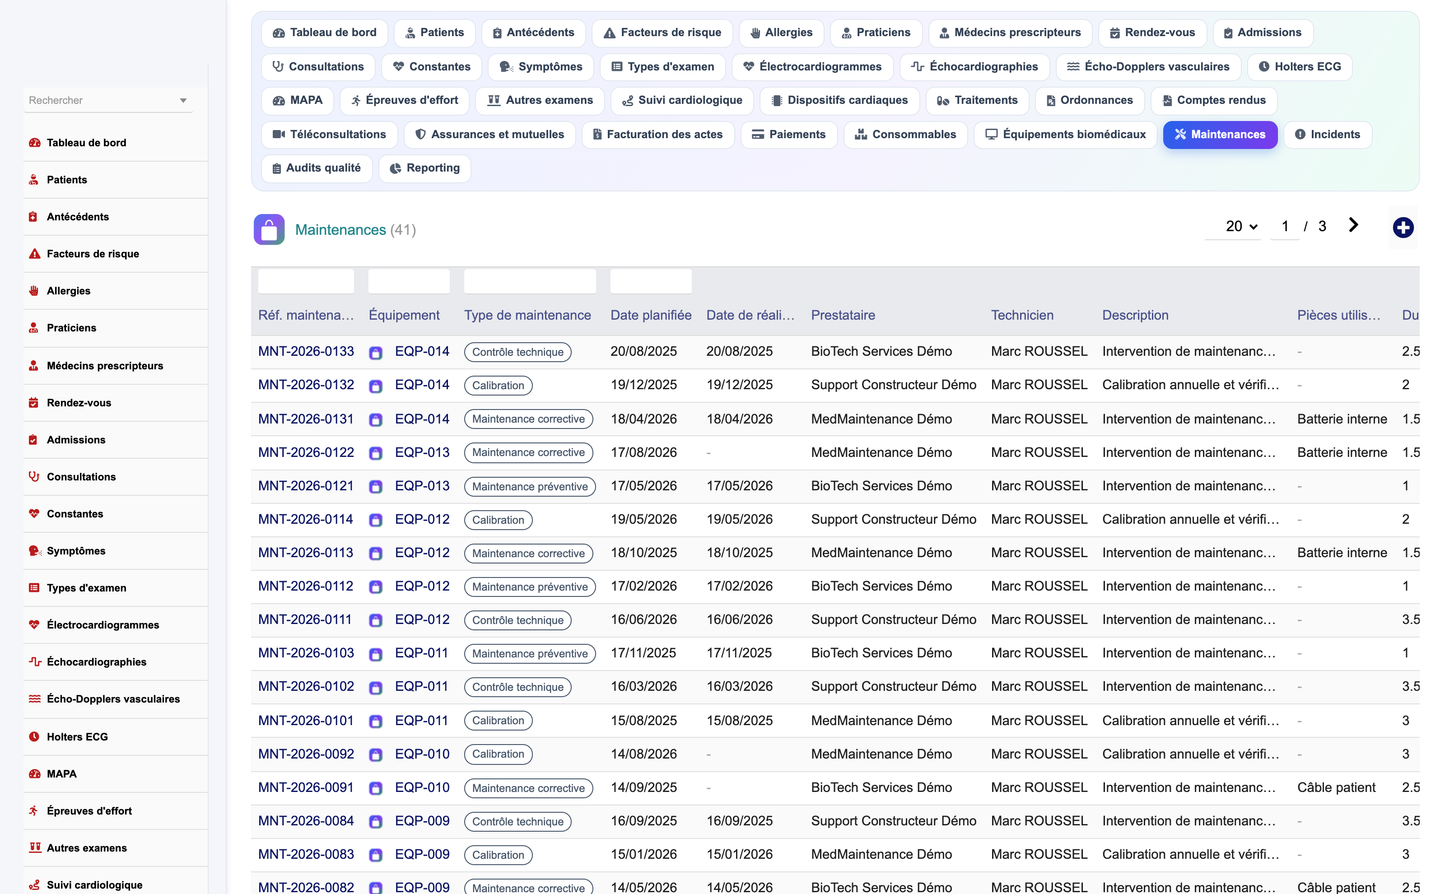Select the active Maintenances tab
This screenshot has height=894, width=1445.
point(1220,135)
